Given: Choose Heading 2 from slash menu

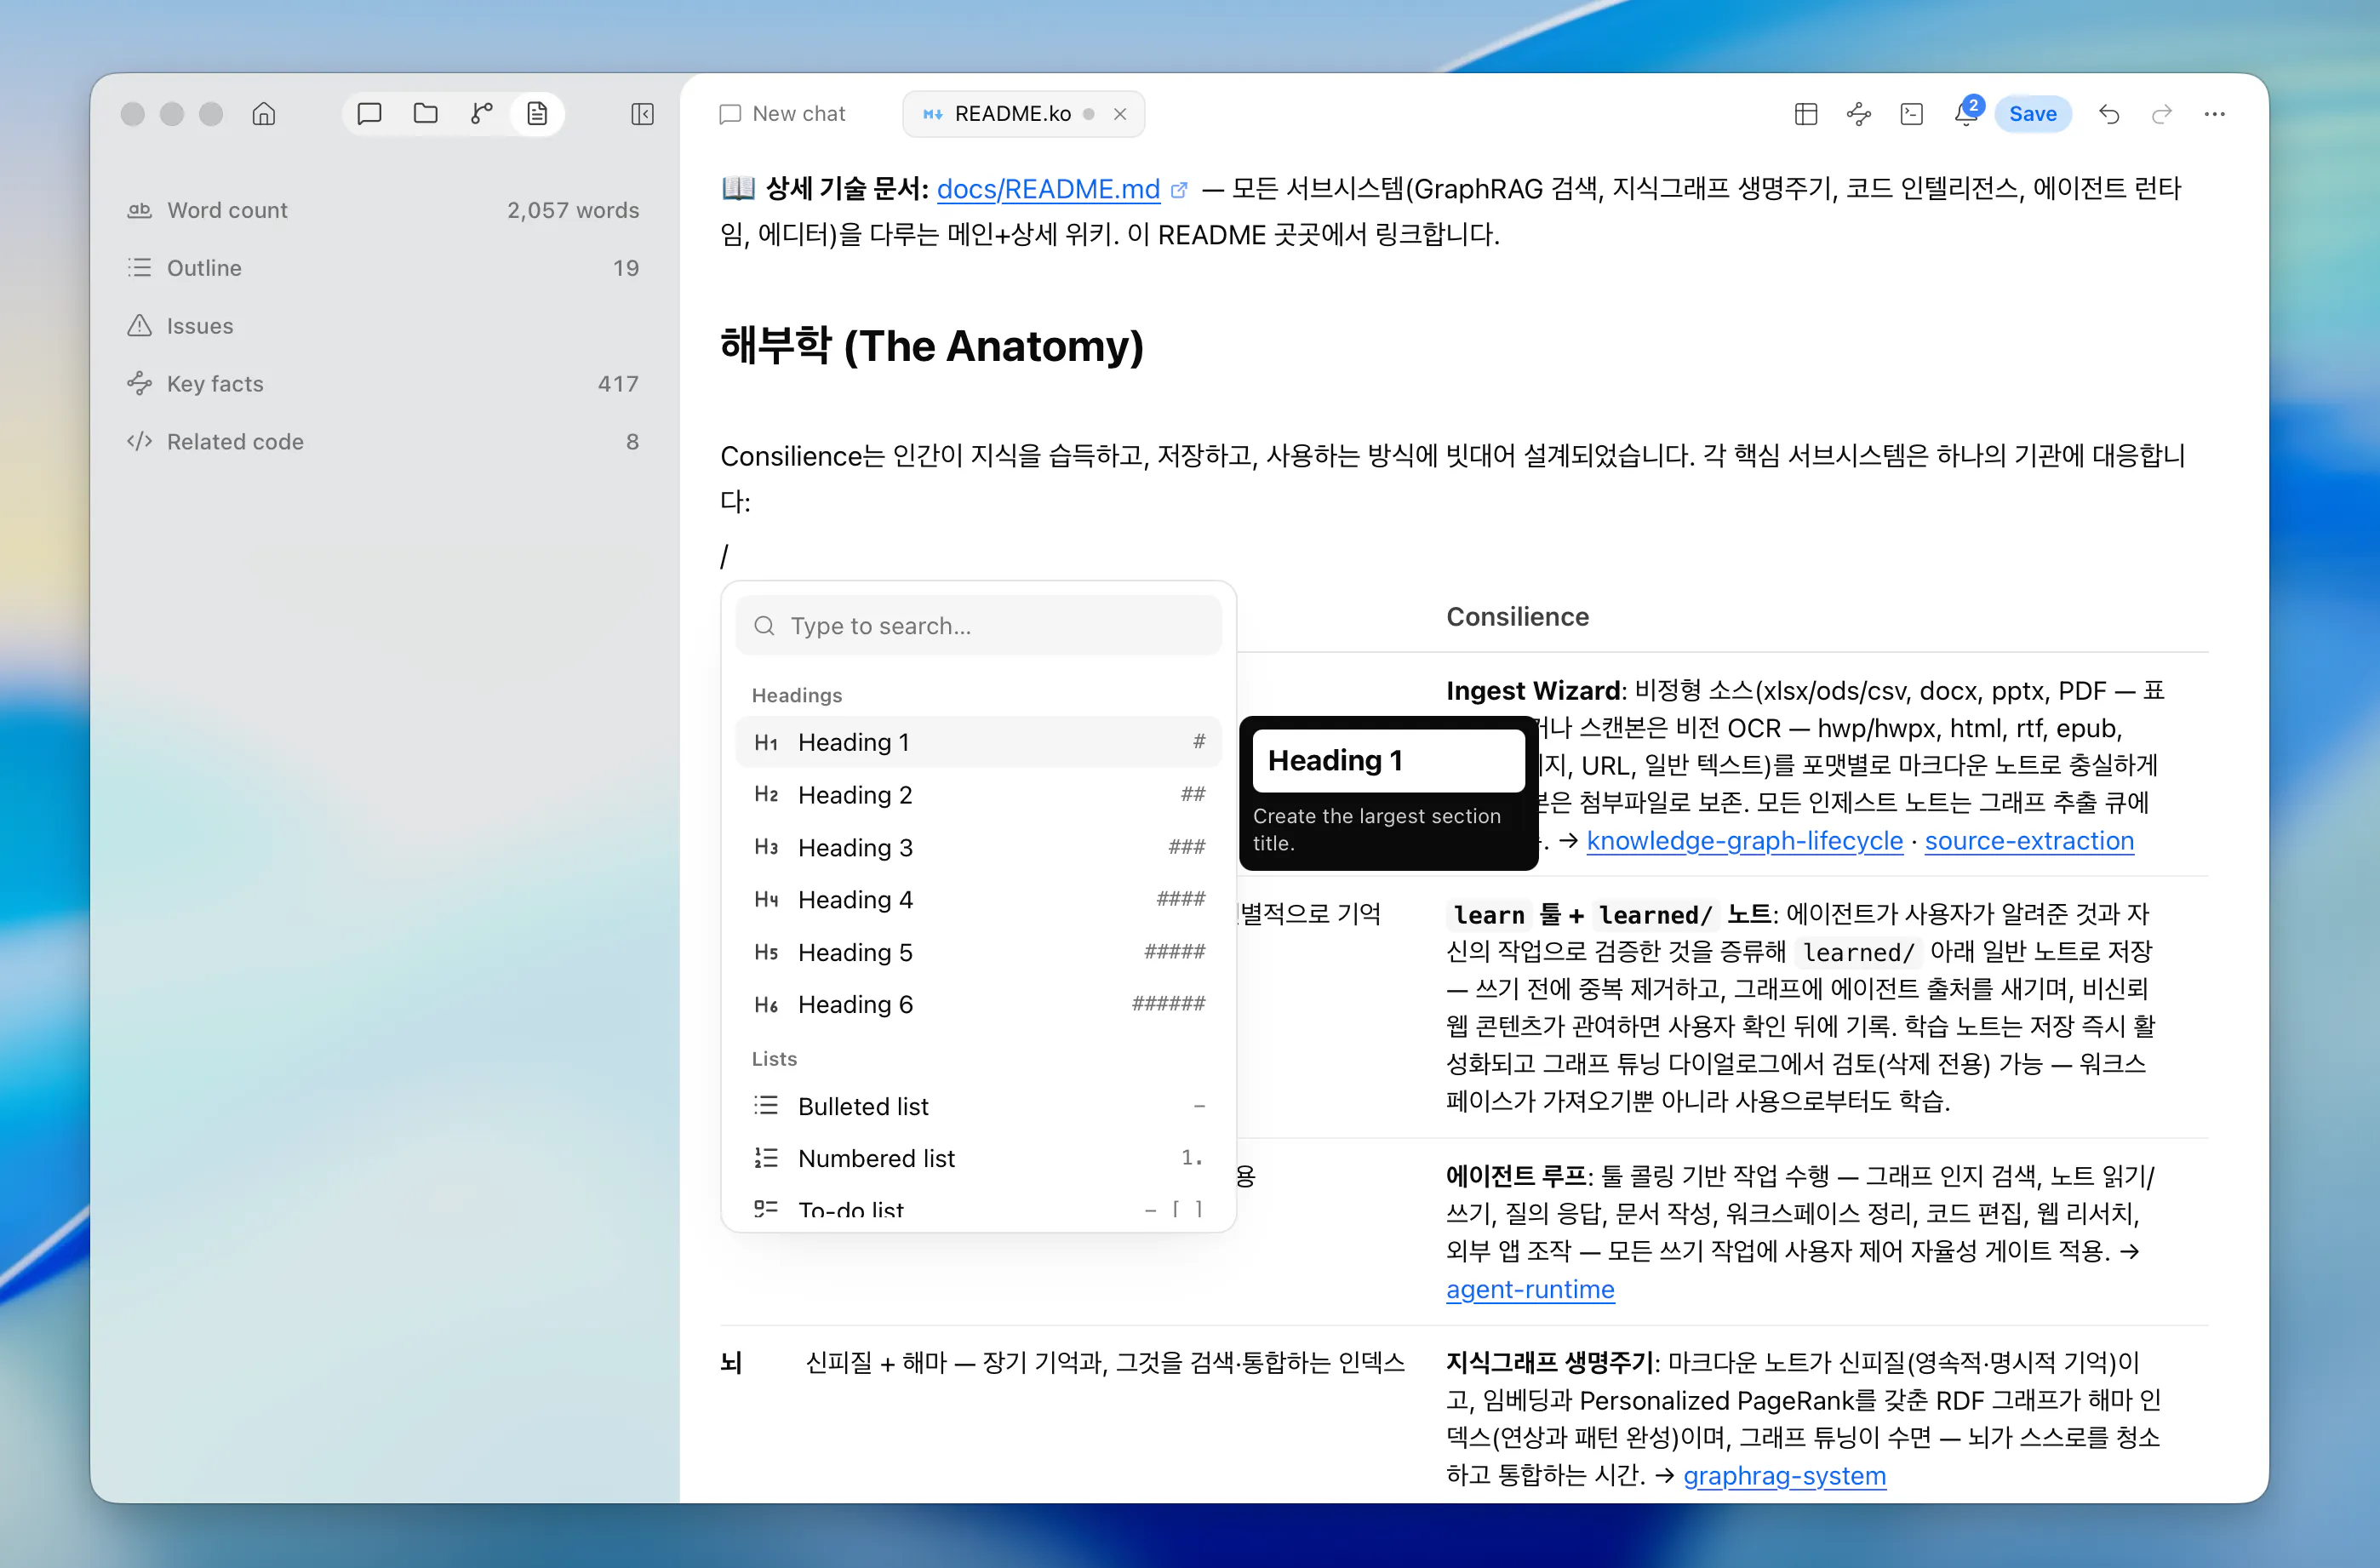Looking at the screenshot, I should click(978, 795).
